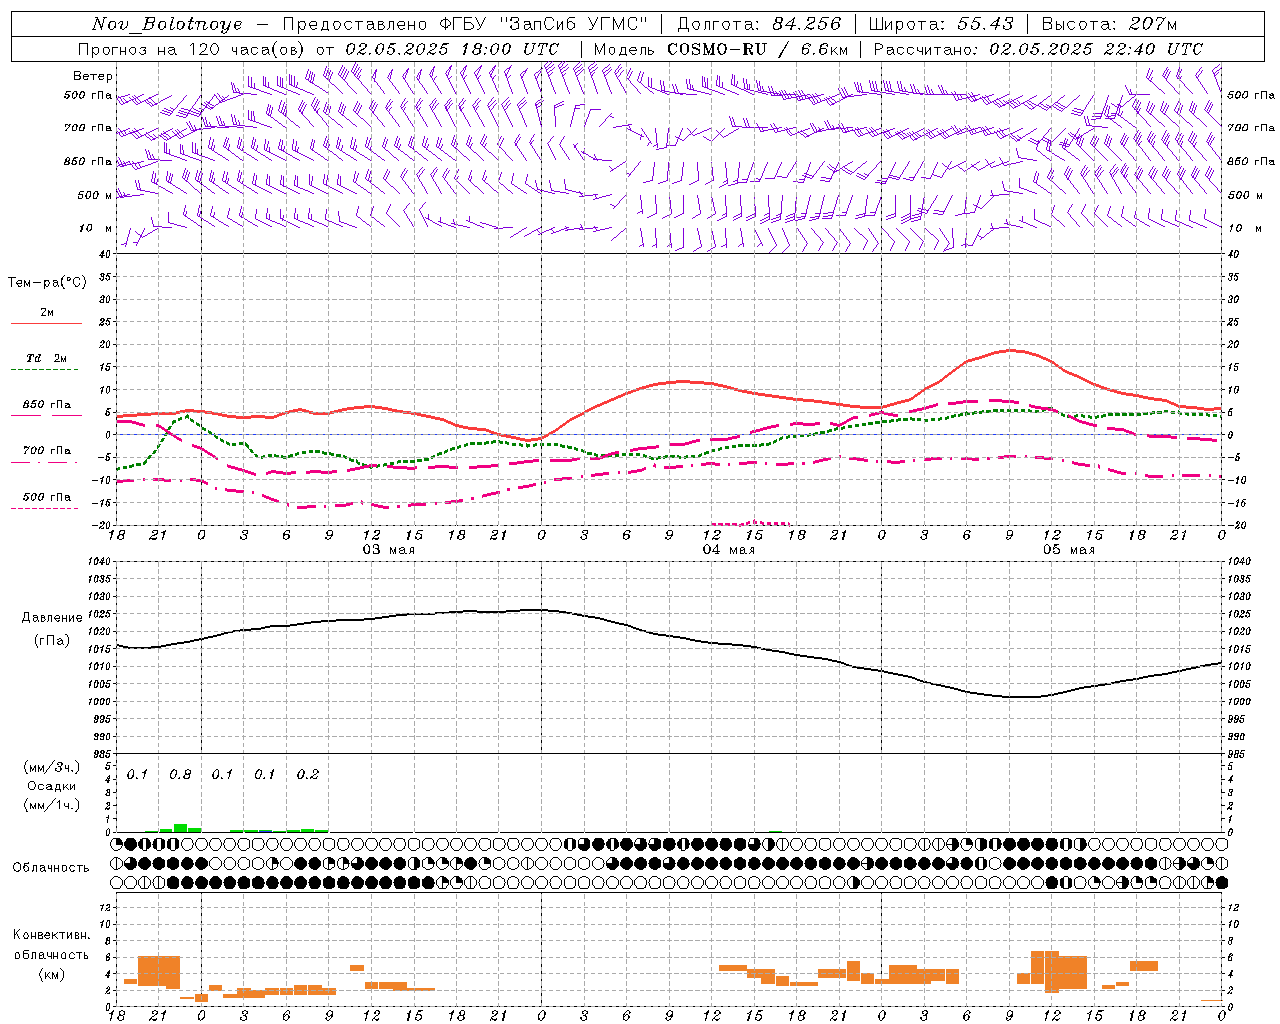The image size is (1280, 1024).
Task: Click the (мм/3ч.) precipitation unit label
Action: 52,767
